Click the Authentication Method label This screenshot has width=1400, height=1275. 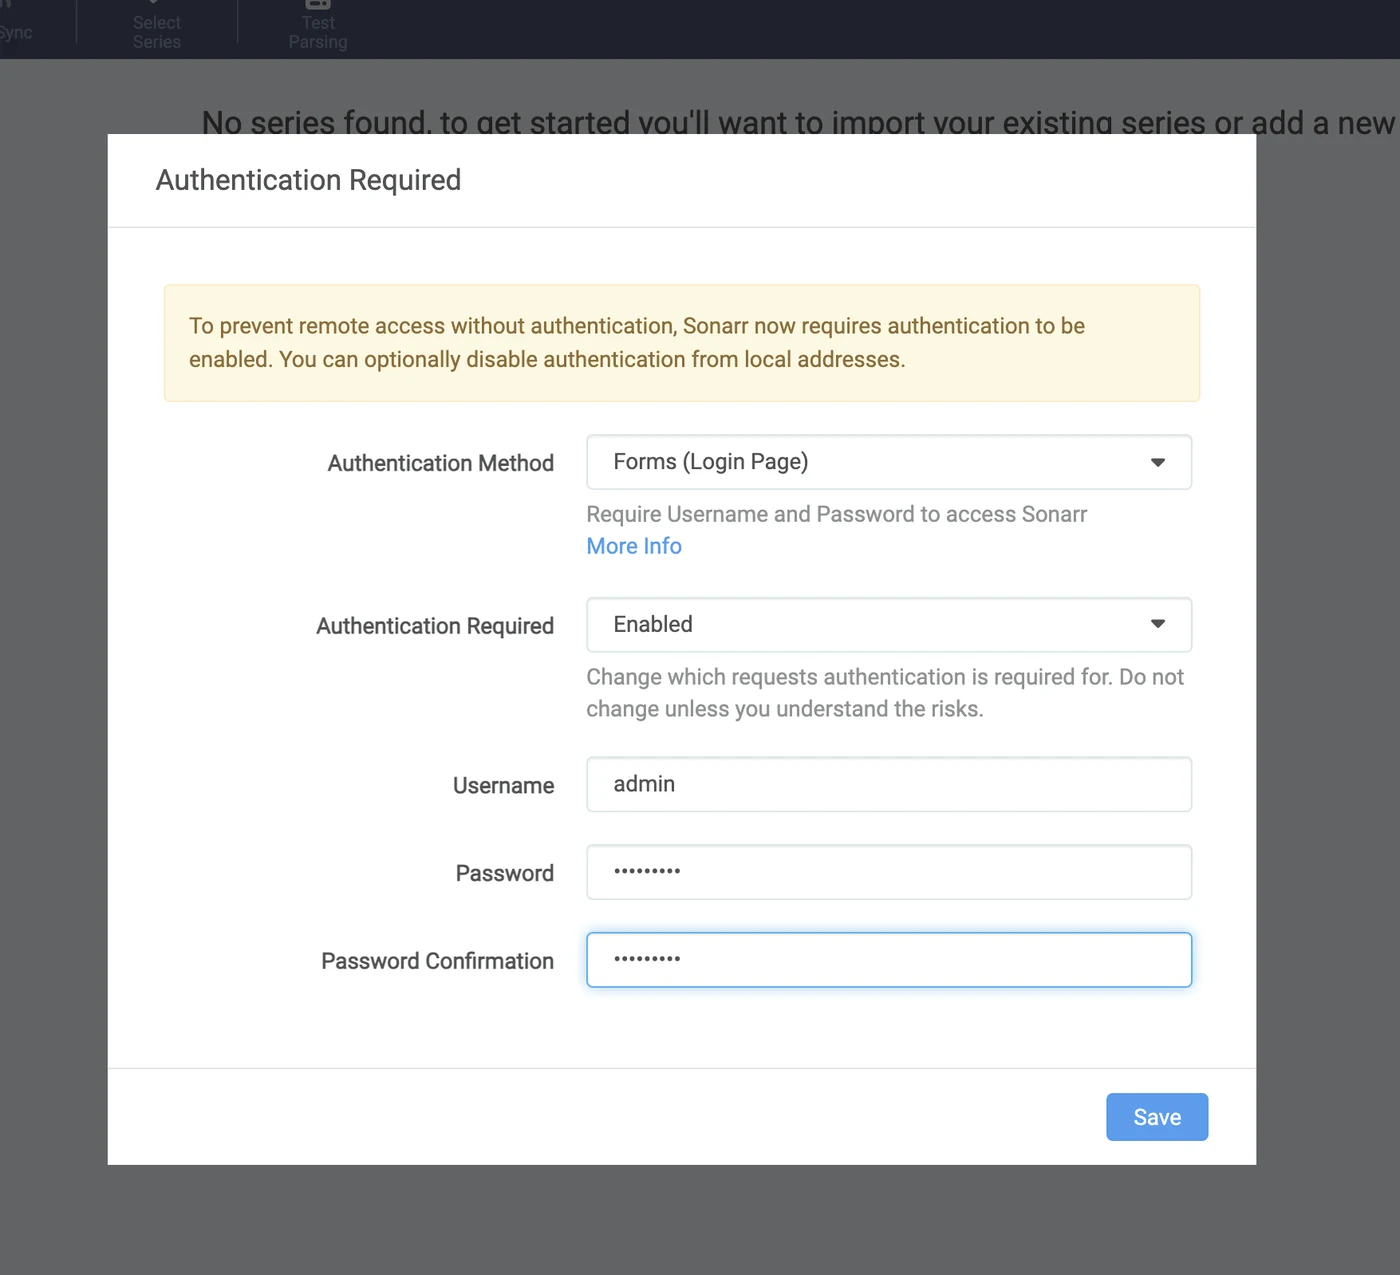click(441, 463)
